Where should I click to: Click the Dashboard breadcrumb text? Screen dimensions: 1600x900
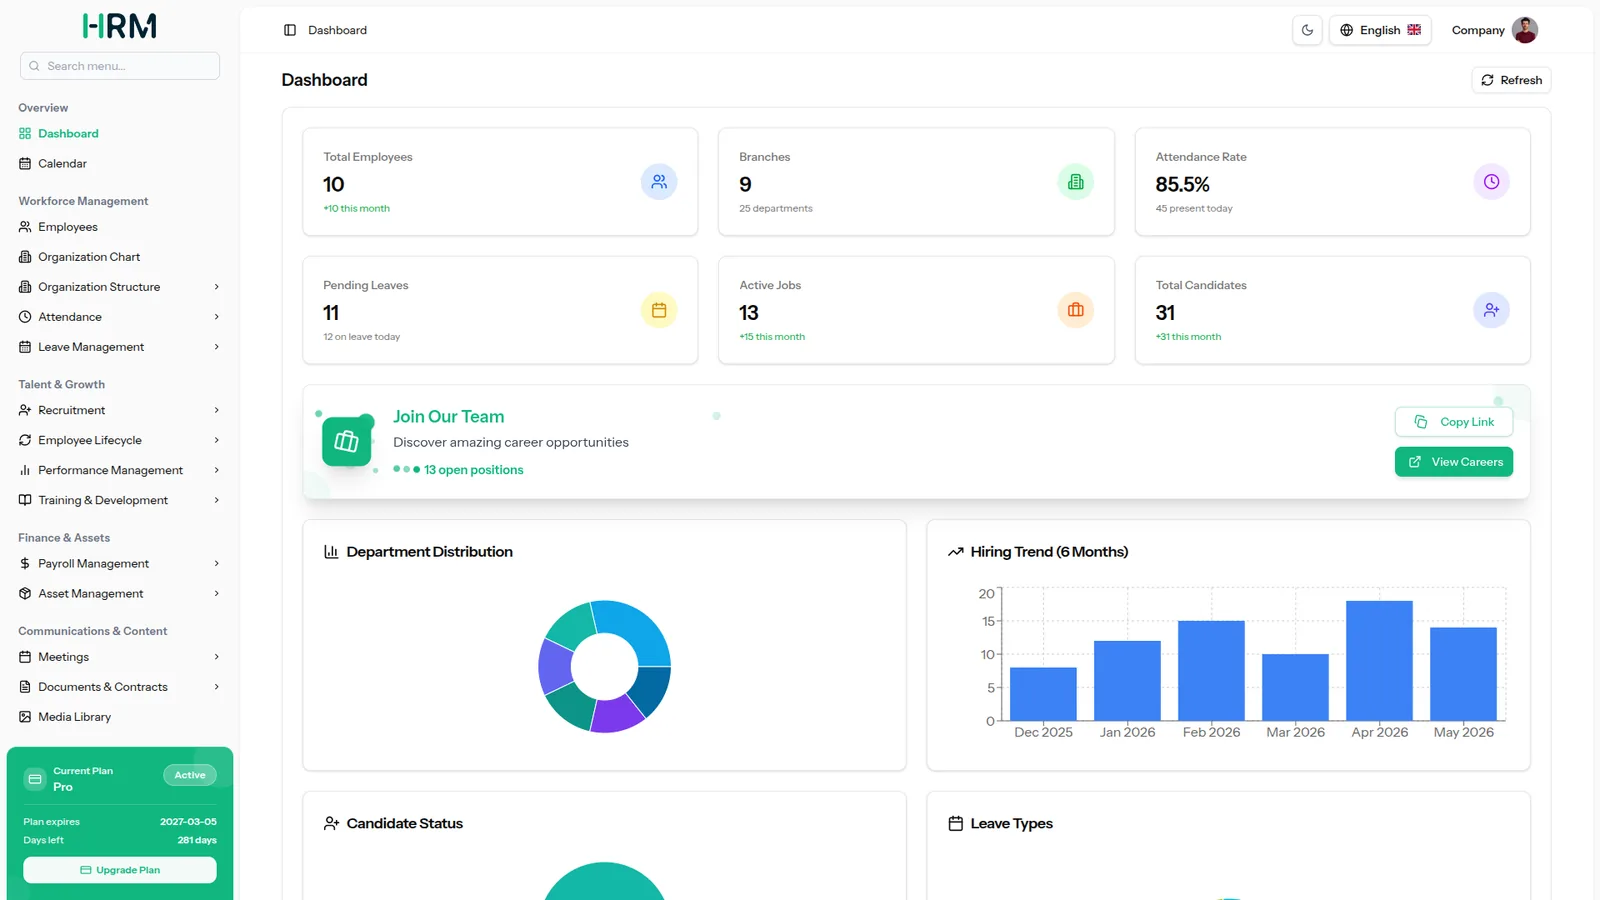coord(337,30)
